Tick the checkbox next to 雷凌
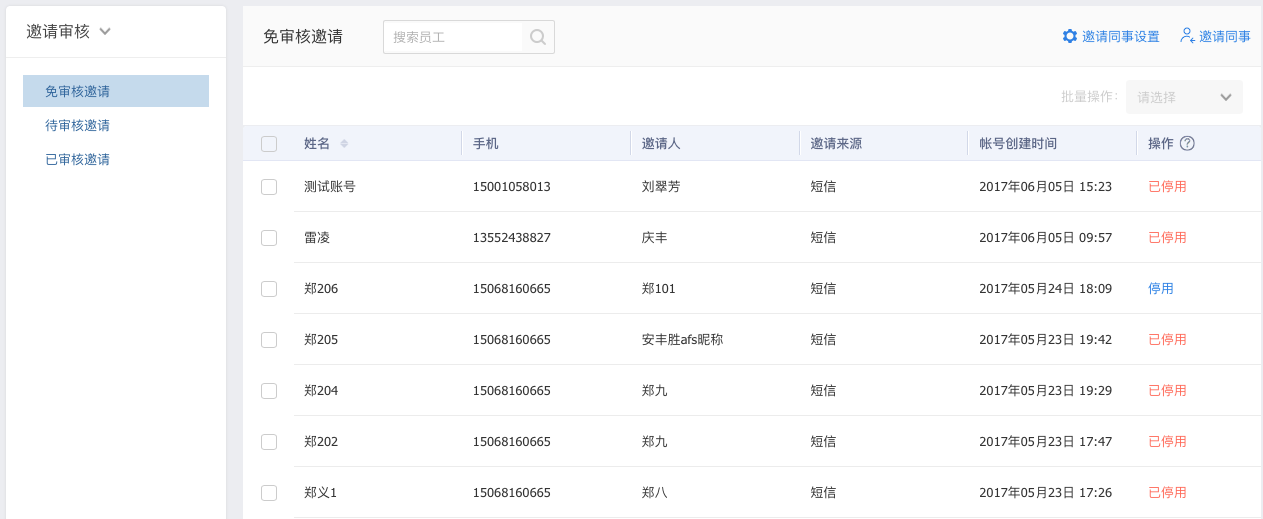This screenshot has height=519, width=1263. pos(269,238)
